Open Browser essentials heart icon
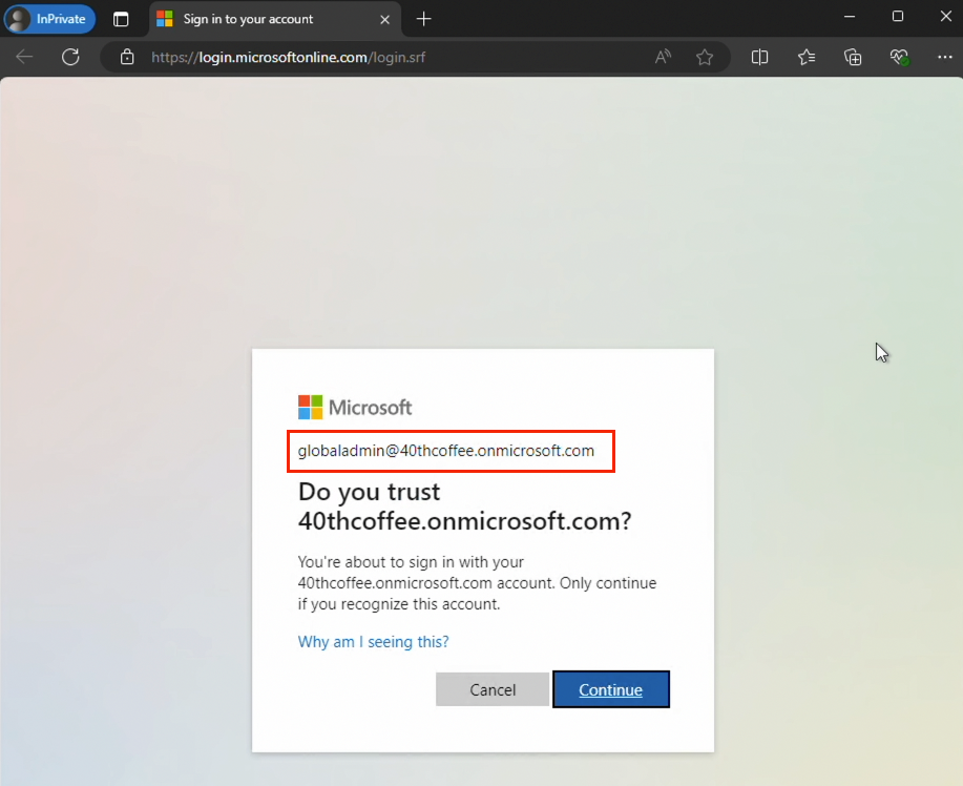The height and width of the screenshot is (786, 963). 899,57
